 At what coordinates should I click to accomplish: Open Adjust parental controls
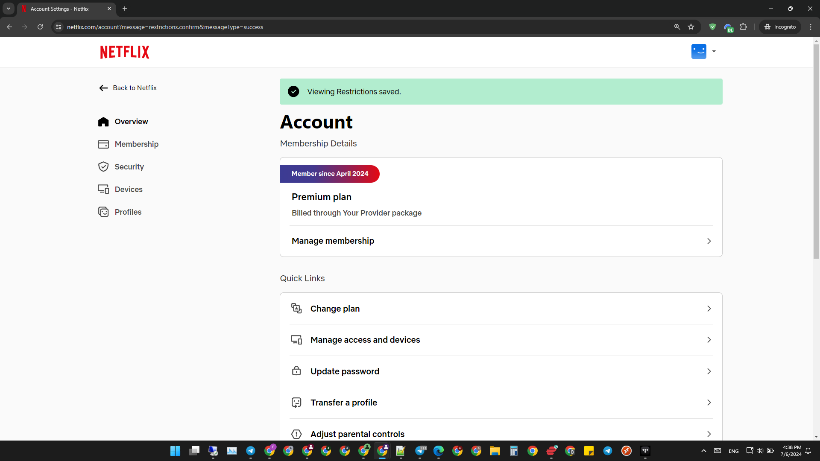coord(501,433)
